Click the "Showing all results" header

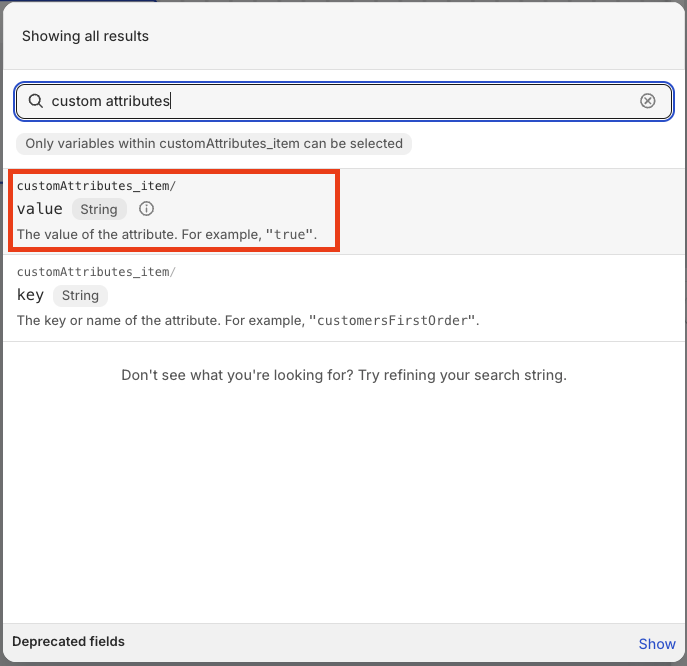[x=85, y=36]
